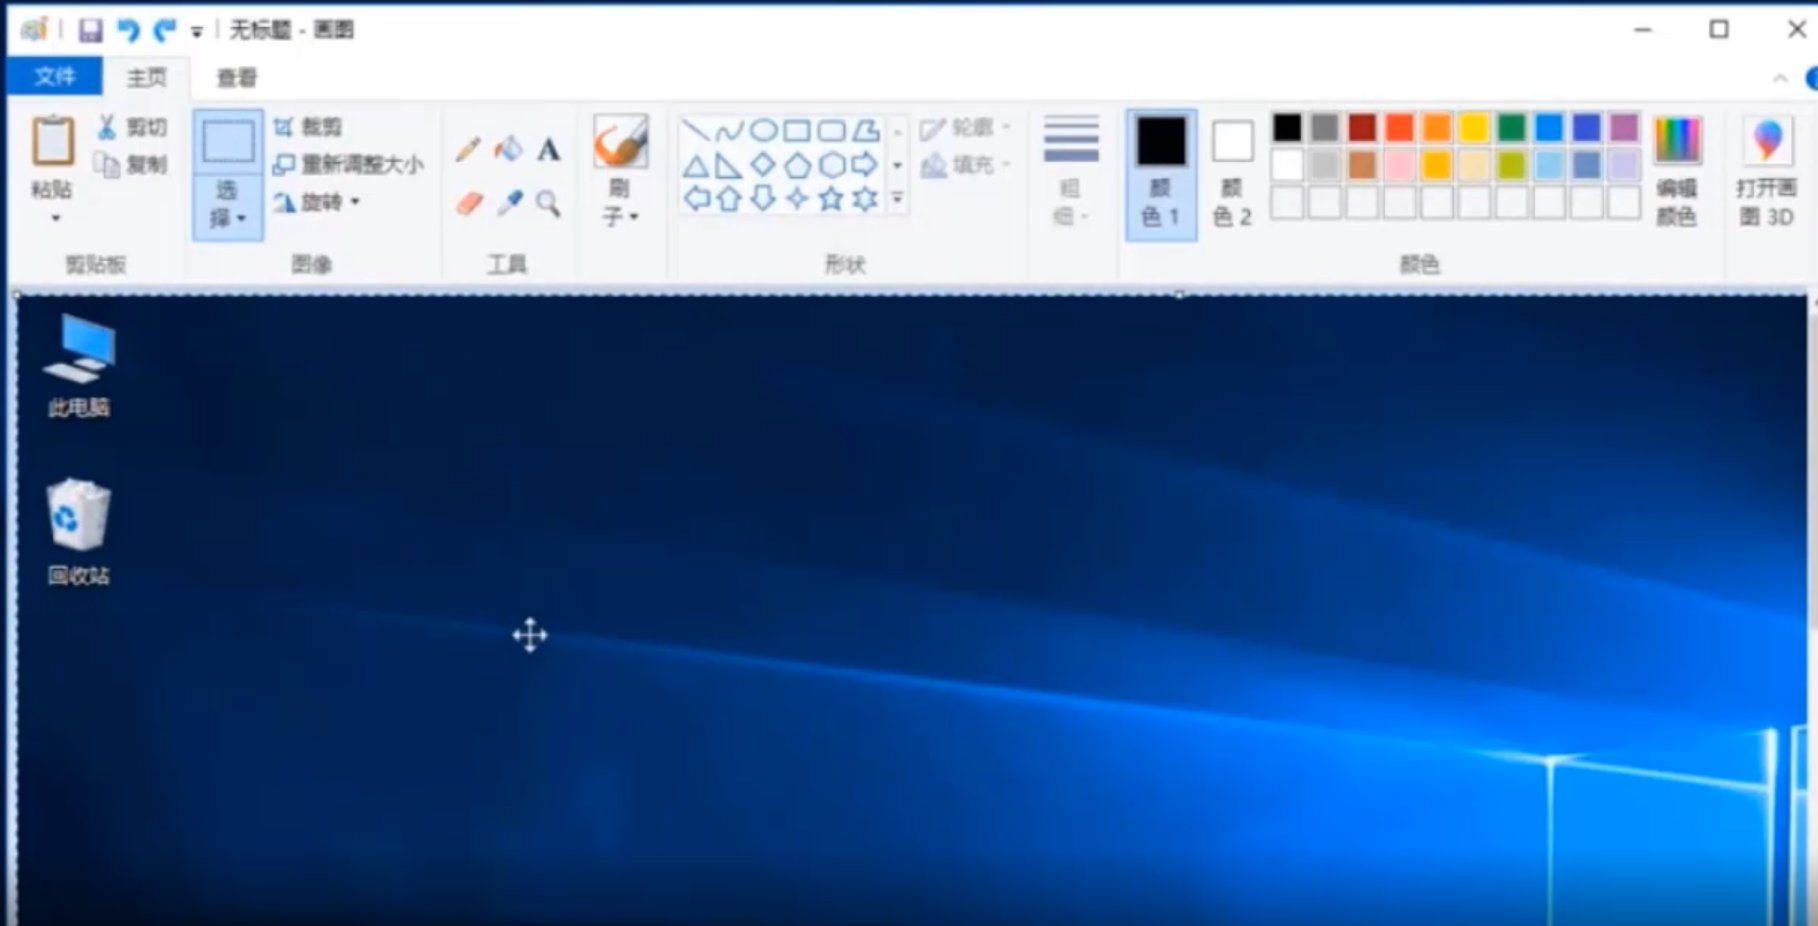Choose the Rectangle shape
The width and height of the screenshot is (1818, 926).
coord(797,130)
